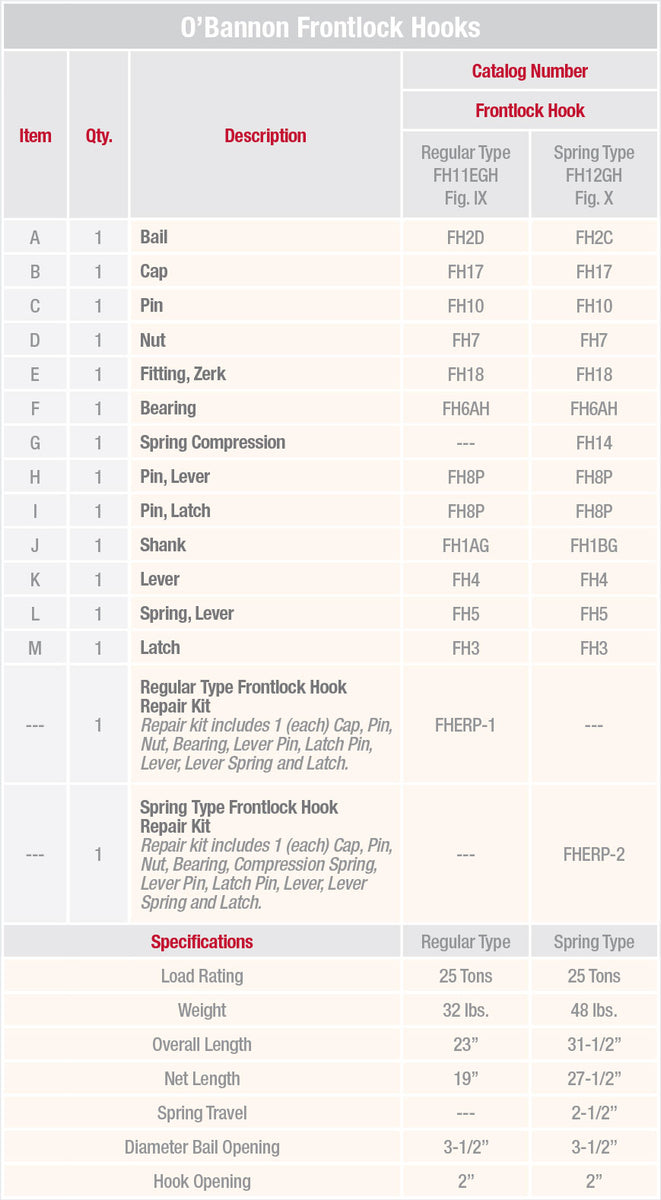Select the Spring Compression description
Image resolution: width=661 pixels, height=1200 pixels.
pyautogui.click(x=212, y=442)
